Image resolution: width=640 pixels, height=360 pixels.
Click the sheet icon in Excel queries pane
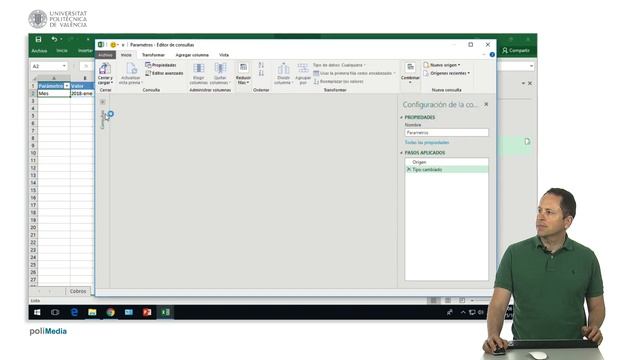tap(527, 142)
